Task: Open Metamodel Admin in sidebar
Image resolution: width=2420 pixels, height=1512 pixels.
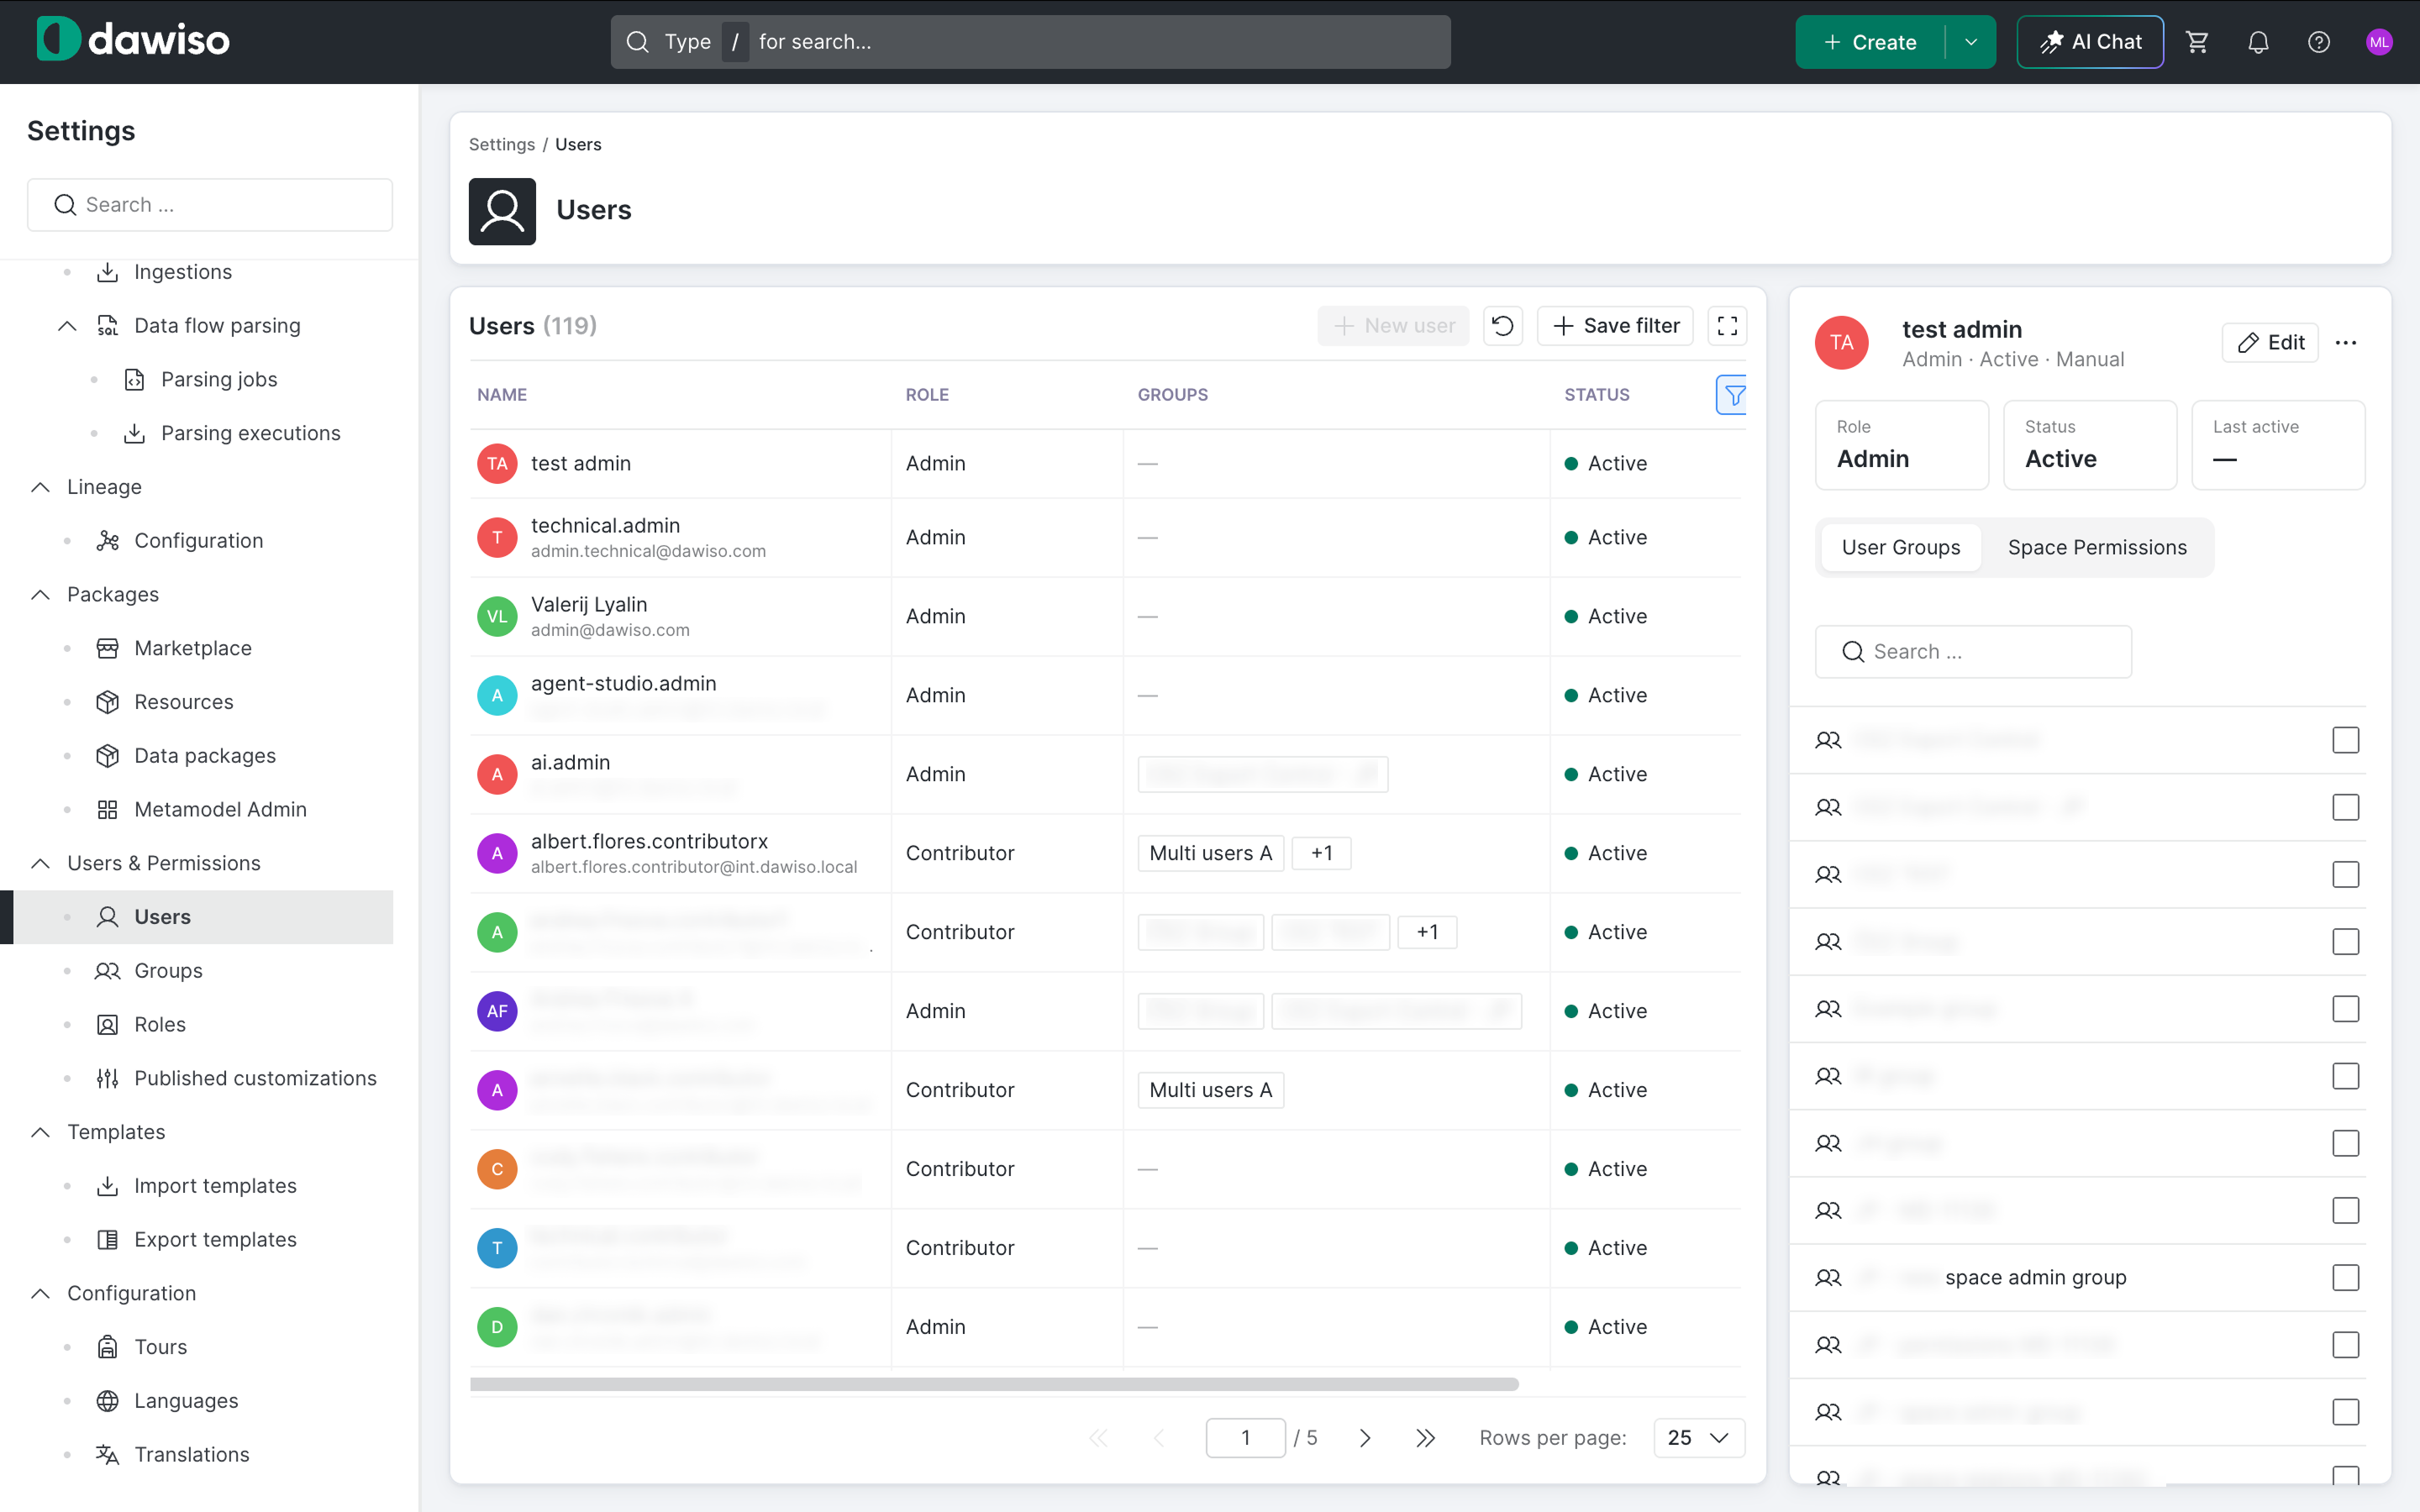Action: coord(220,809)
